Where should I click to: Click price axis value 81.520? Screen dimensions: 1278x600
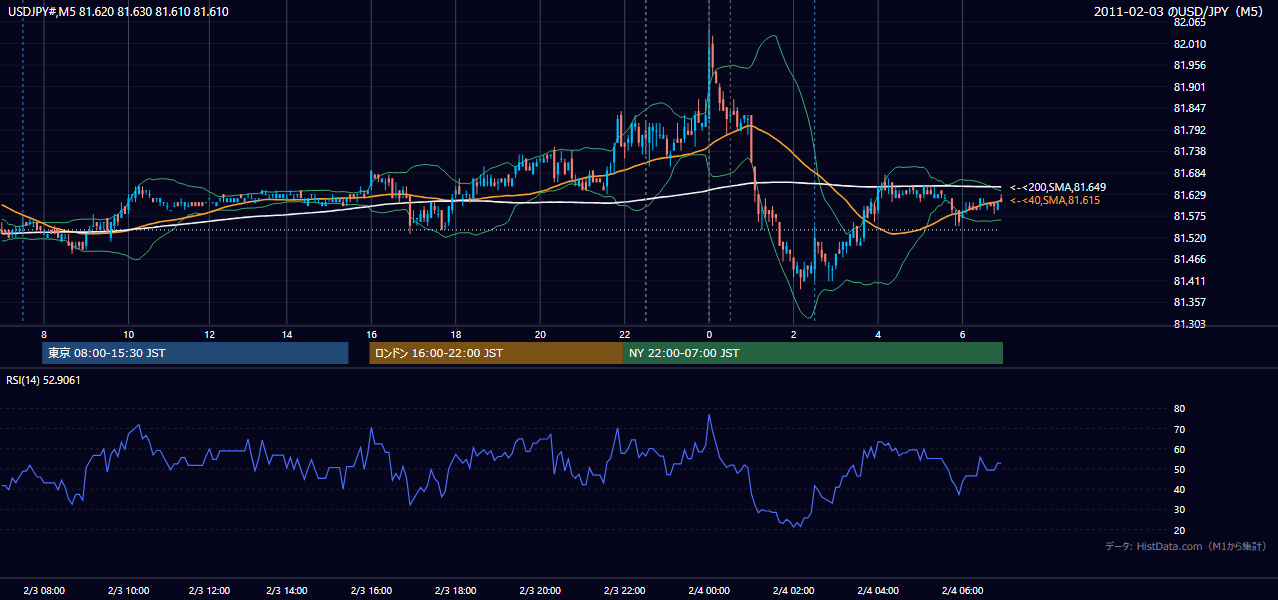click(1189, 238)
